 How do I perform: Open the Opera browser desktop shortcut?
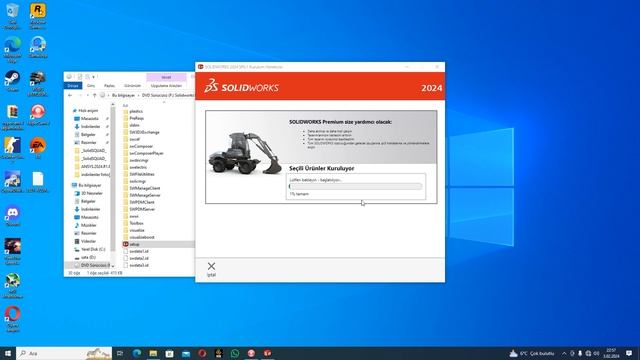click(x=13, y=319)
